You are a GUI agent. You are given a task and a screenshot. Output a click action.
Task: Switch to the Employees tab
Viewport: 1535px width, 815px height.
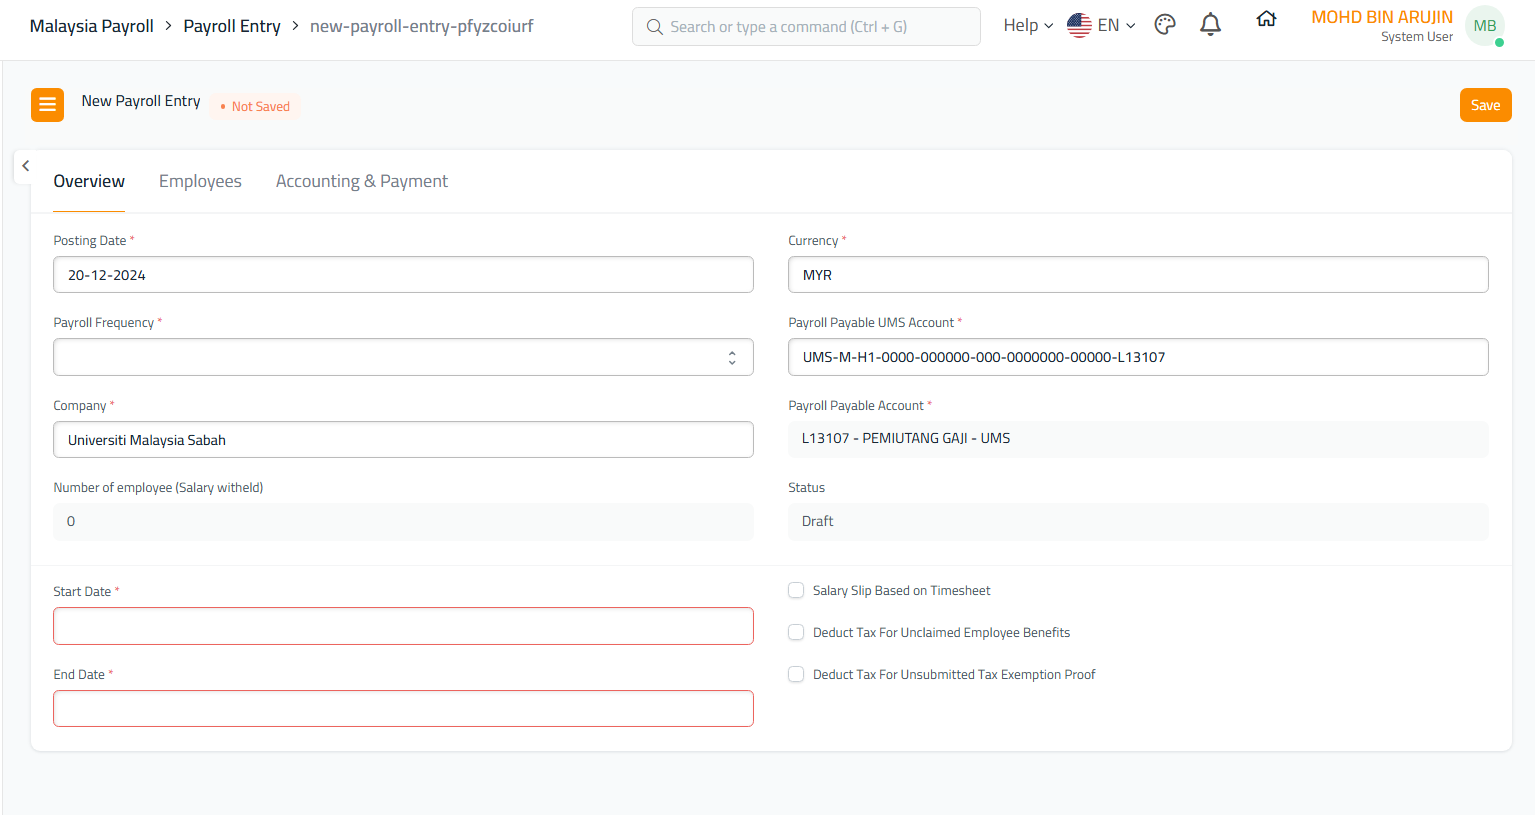pyautogui.click(x=200, y=181)
